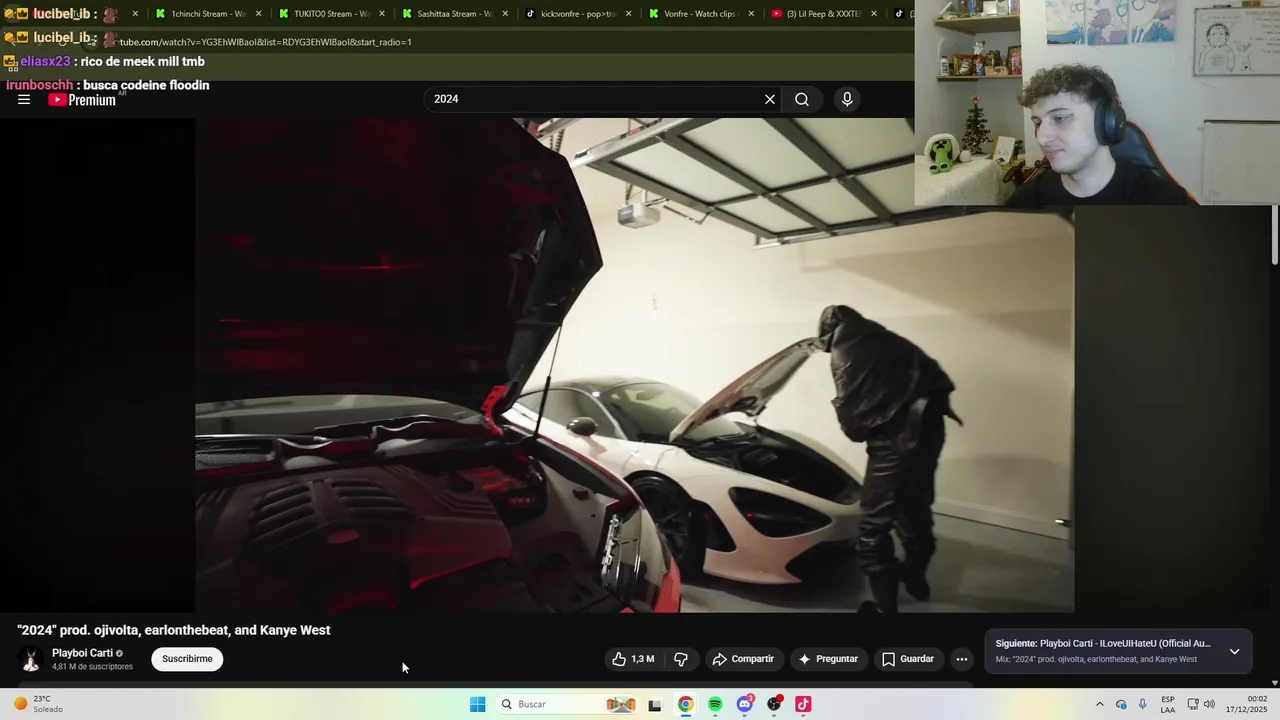Open OBS Studio from the taskbar
This screenshot has height=720, width=1280.
[774, 704]
